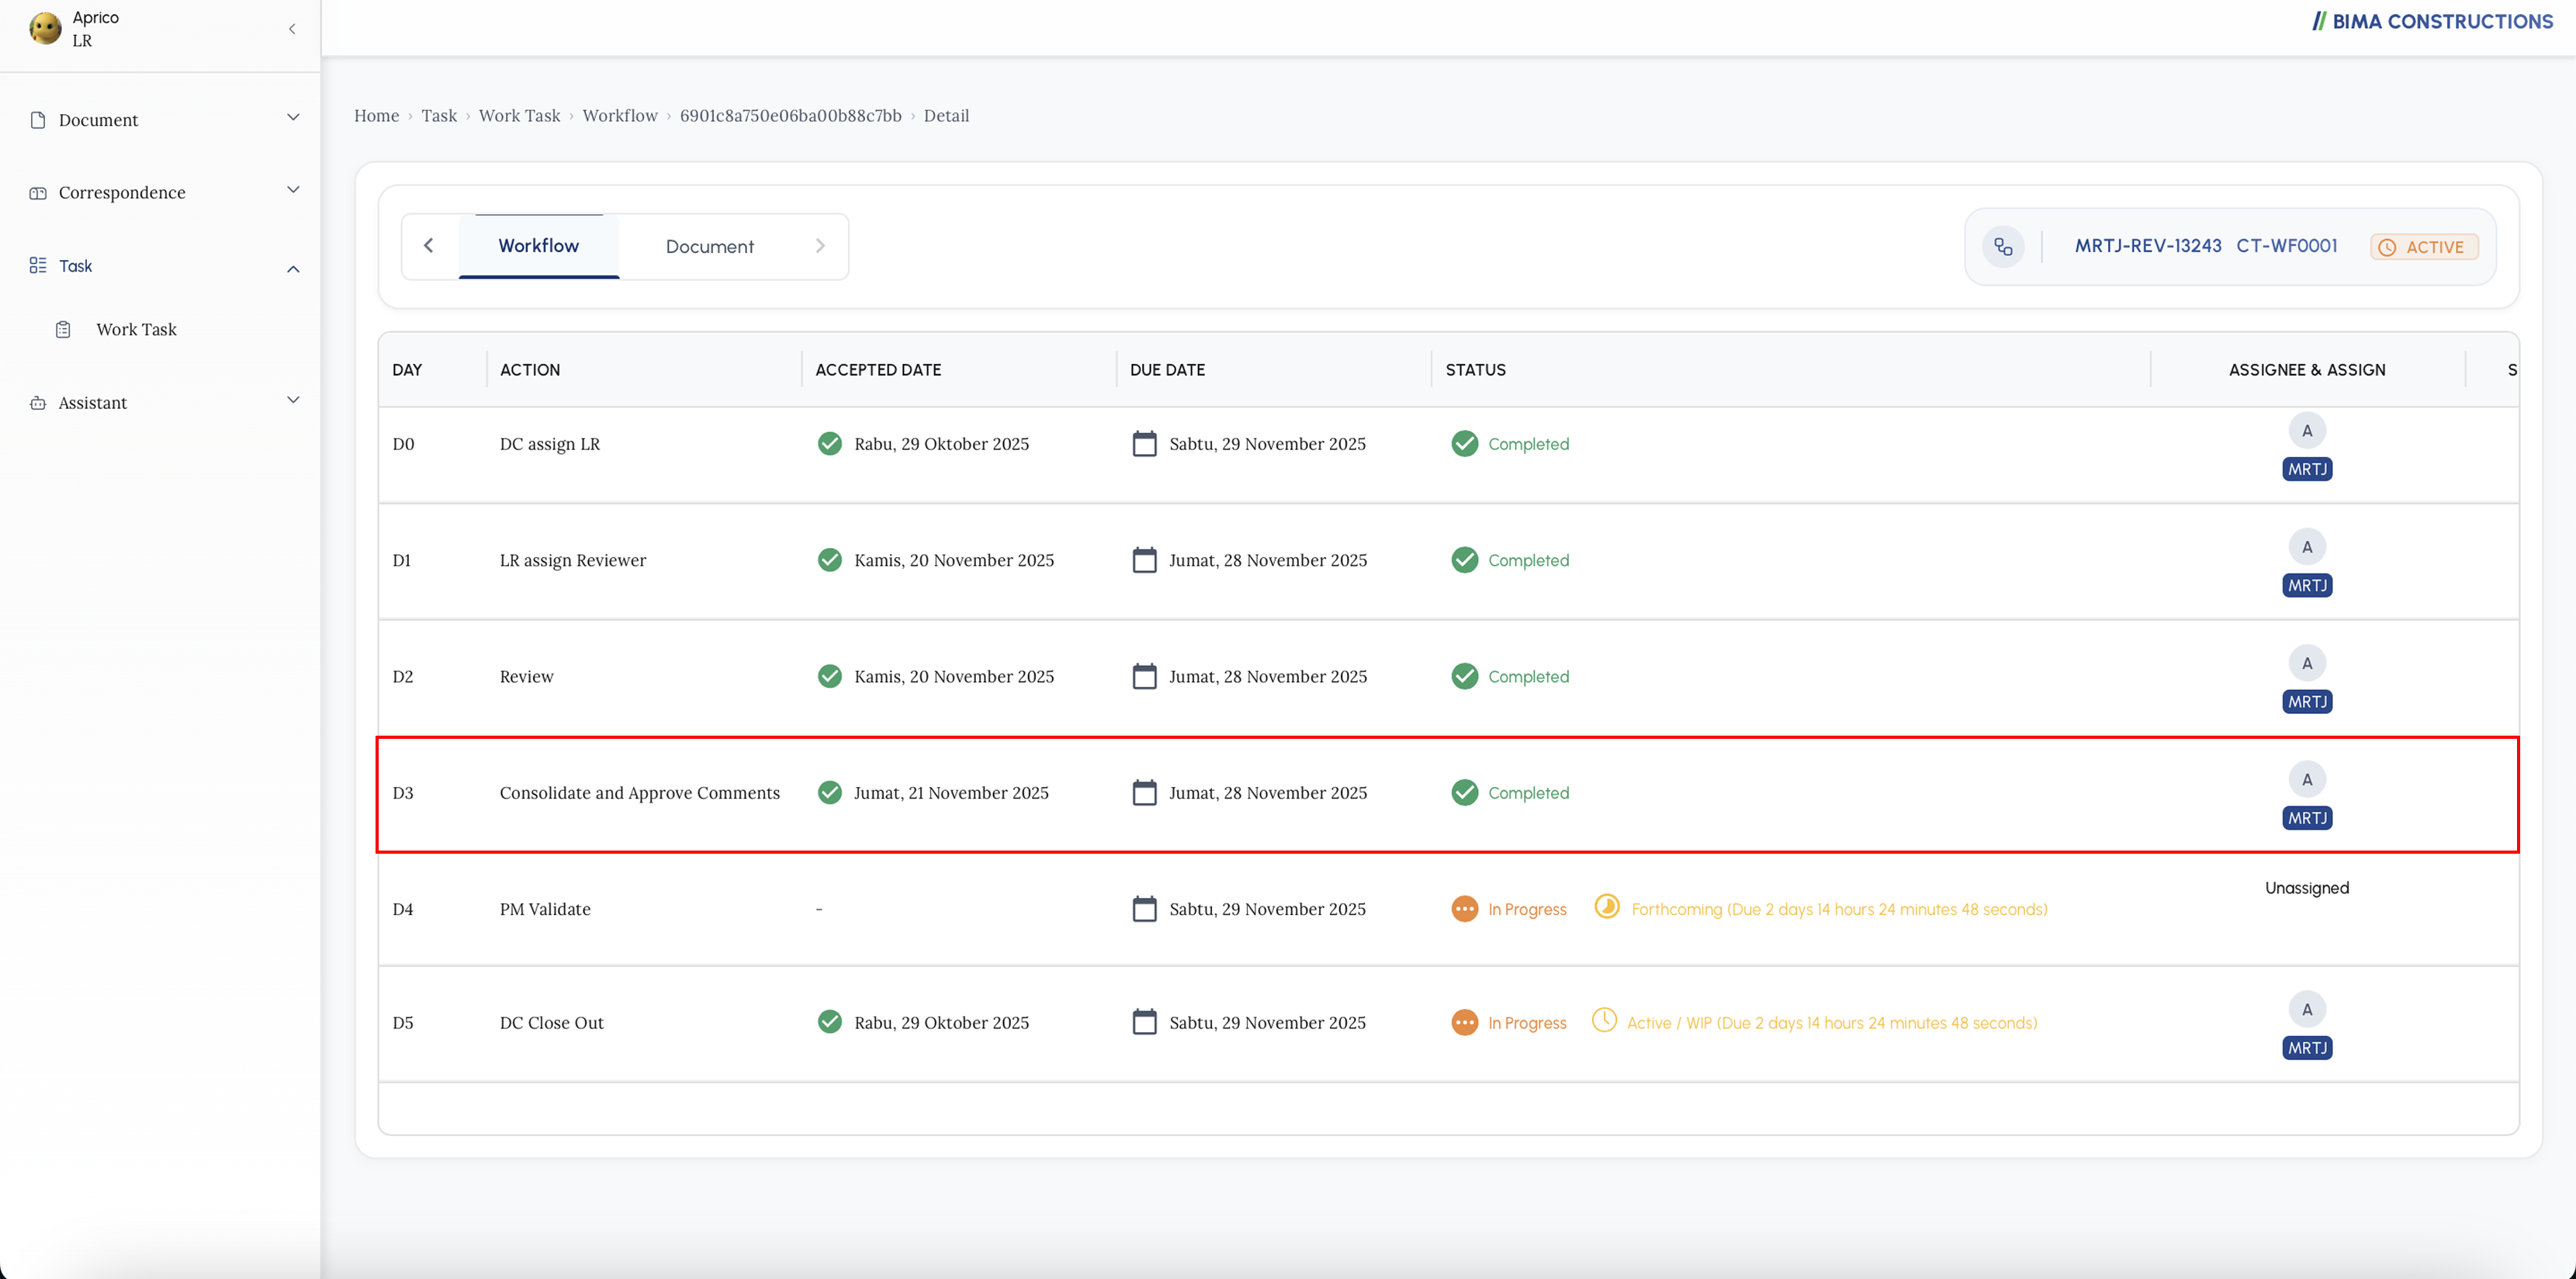Click the MRTJ-REV-13243 document number
Viewport: 2576px width, 1279px height.
tap(2148, 246)
